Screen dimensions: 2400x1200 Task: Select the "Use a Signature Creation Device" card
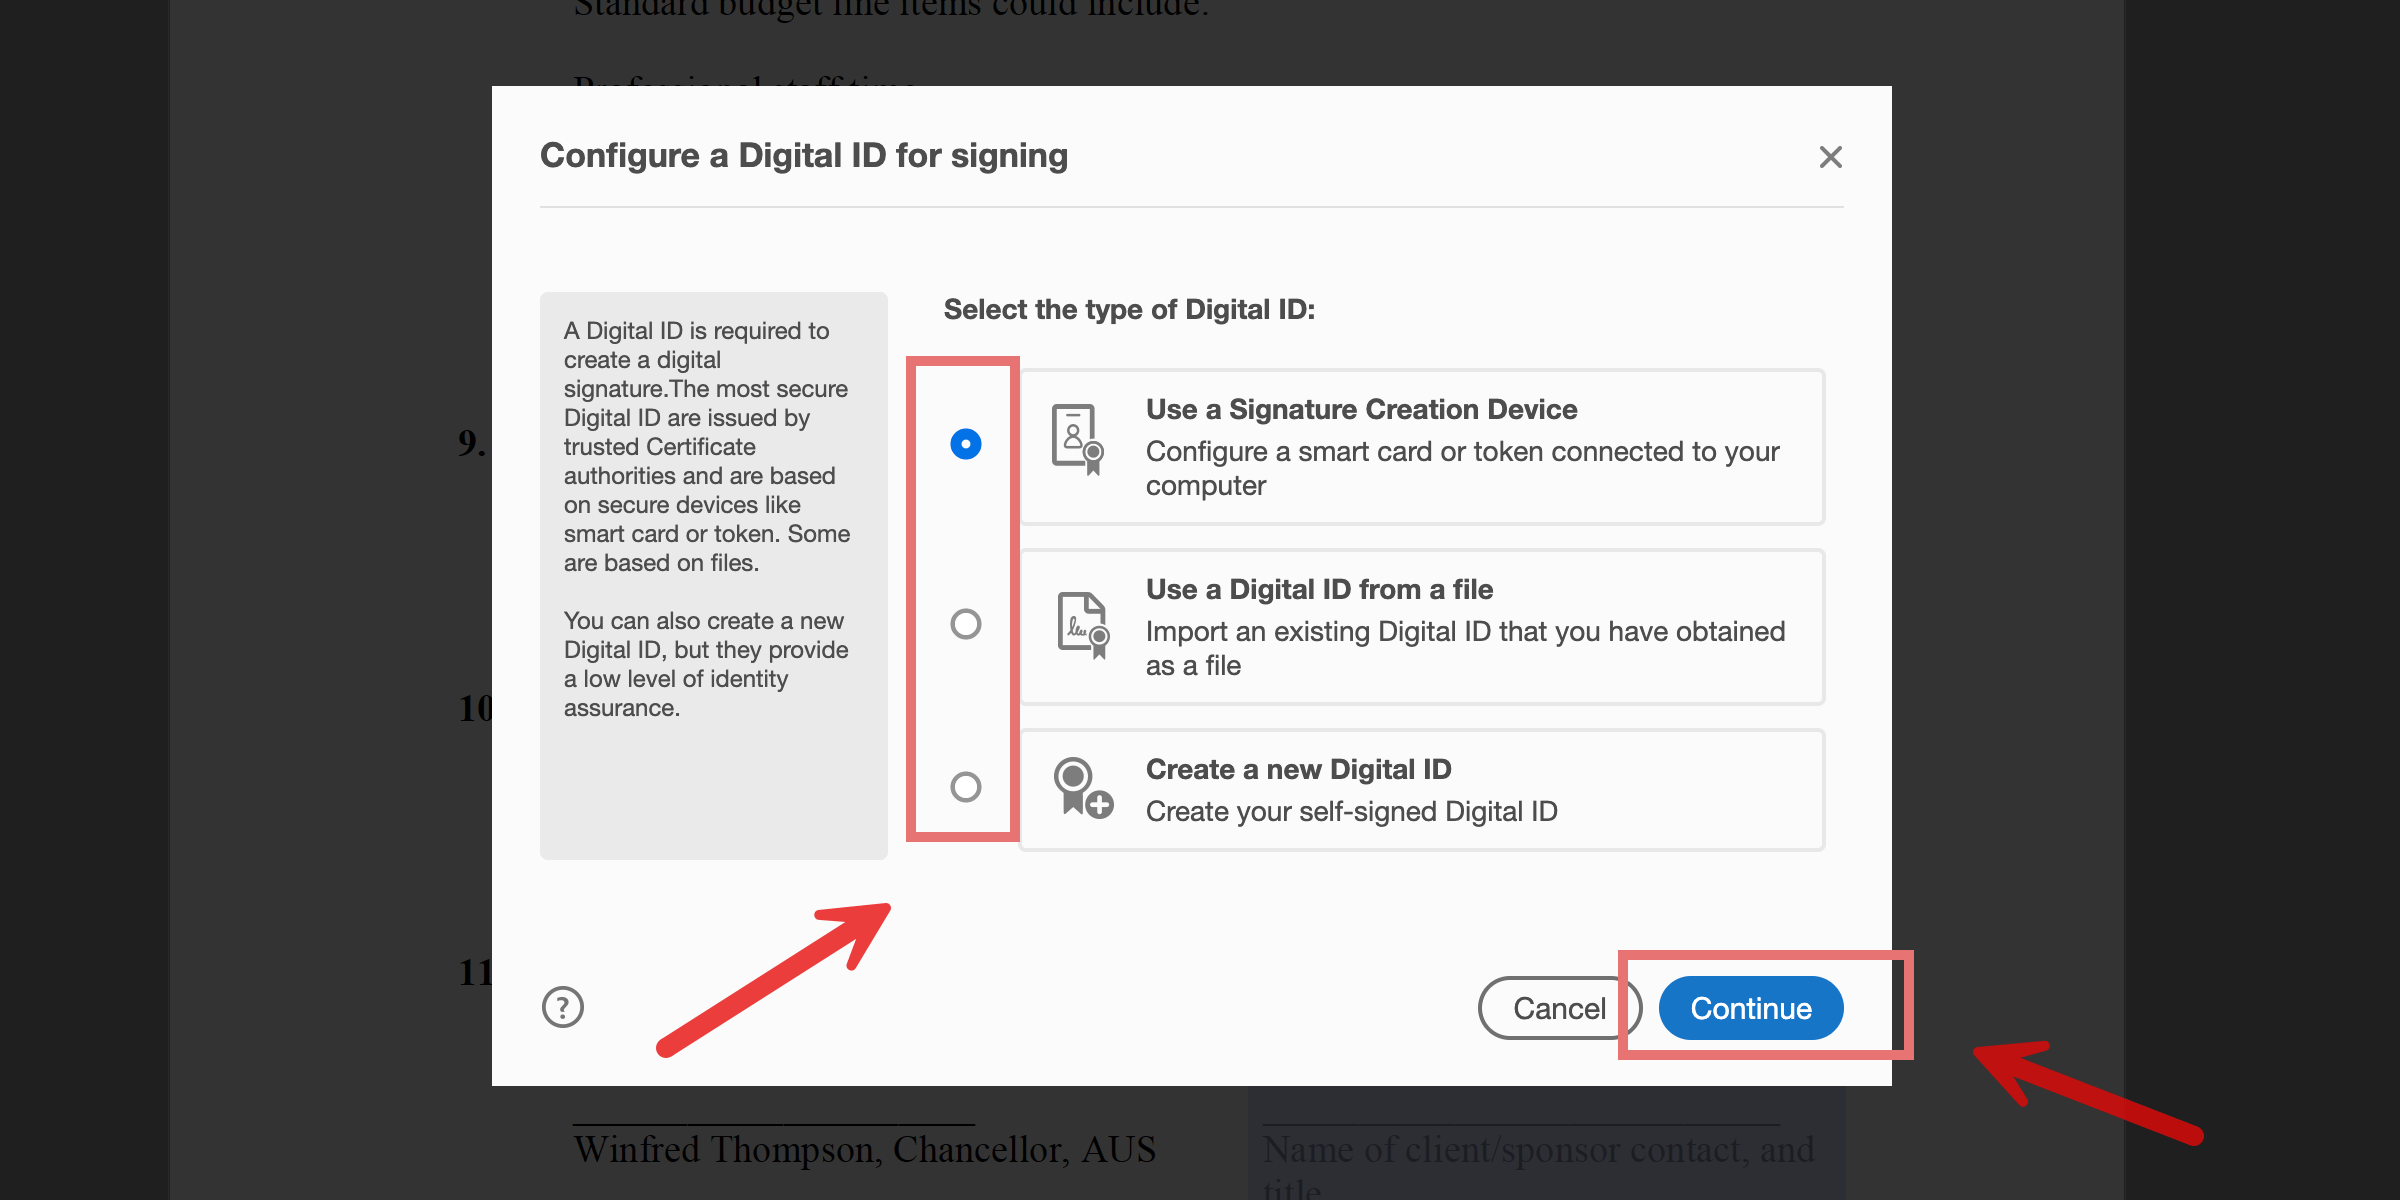(1422, 446)
